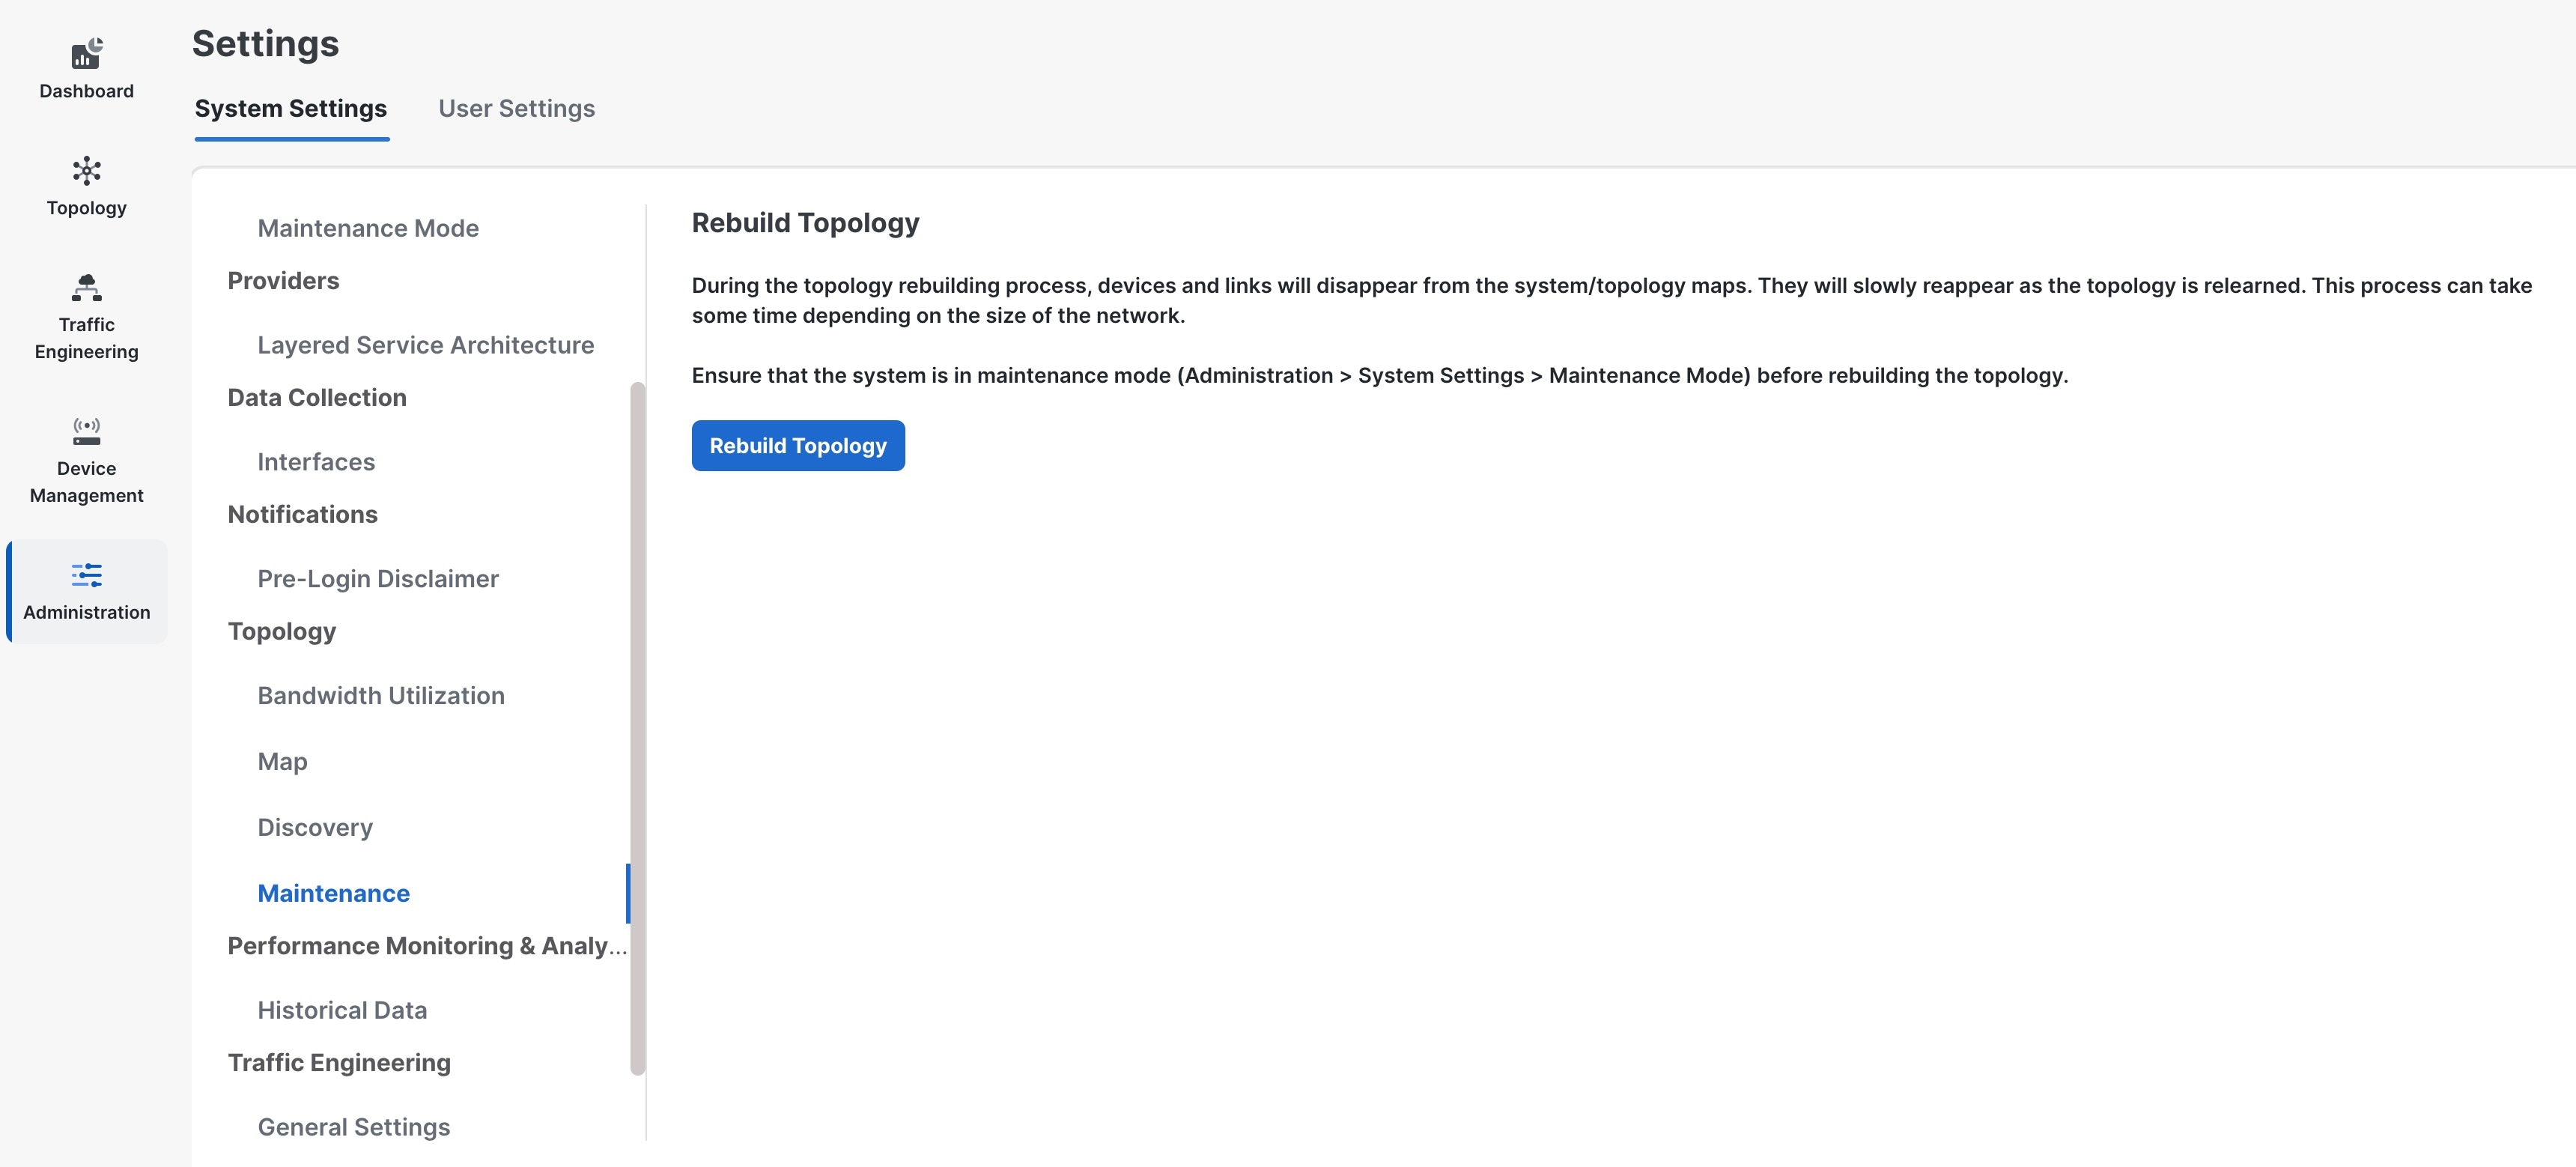Open Traffic Engineering sidebar icon
The height and width of the screenshot is (1167, 2576).
click(87, 288)
